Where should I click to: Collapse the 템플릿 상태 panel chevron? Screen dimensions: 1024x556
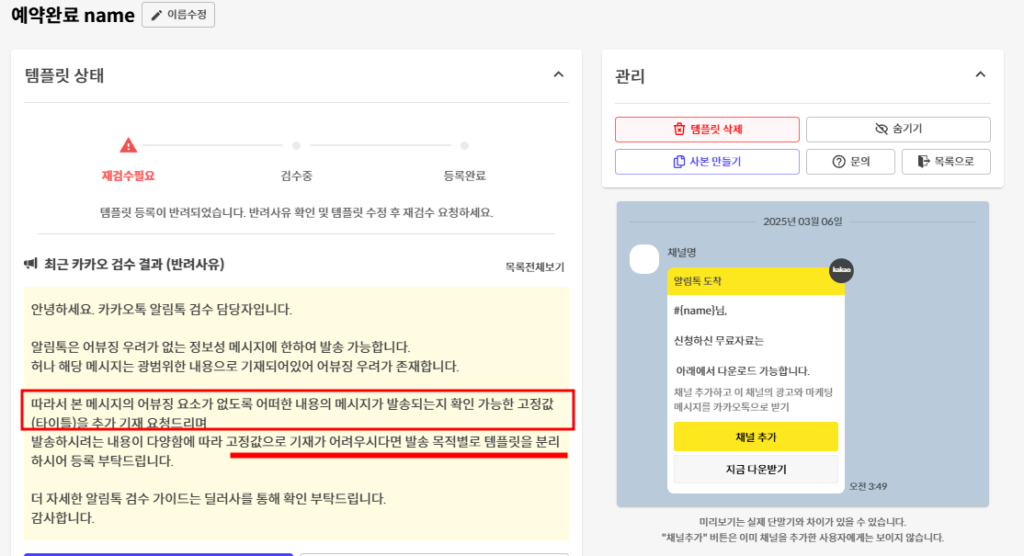(558, 74)
